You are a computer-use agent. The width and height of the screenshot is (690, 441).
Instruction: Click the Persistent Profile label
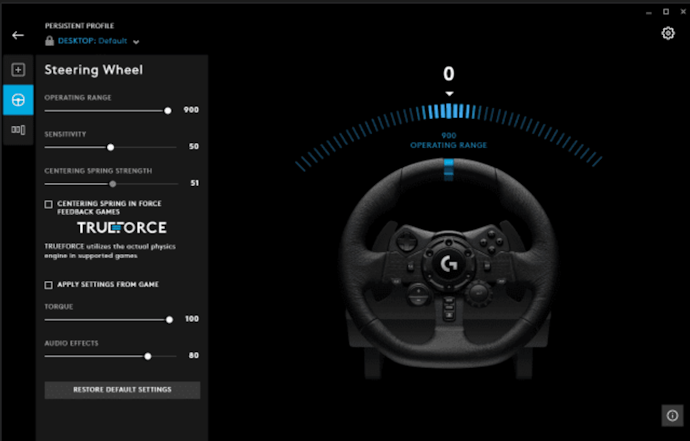coord(79,26)
